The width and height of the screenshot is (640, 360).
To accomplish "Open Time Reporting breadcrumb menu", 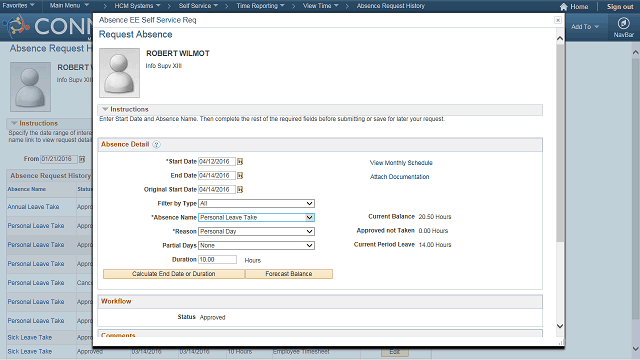I will [x=260, y=6].
